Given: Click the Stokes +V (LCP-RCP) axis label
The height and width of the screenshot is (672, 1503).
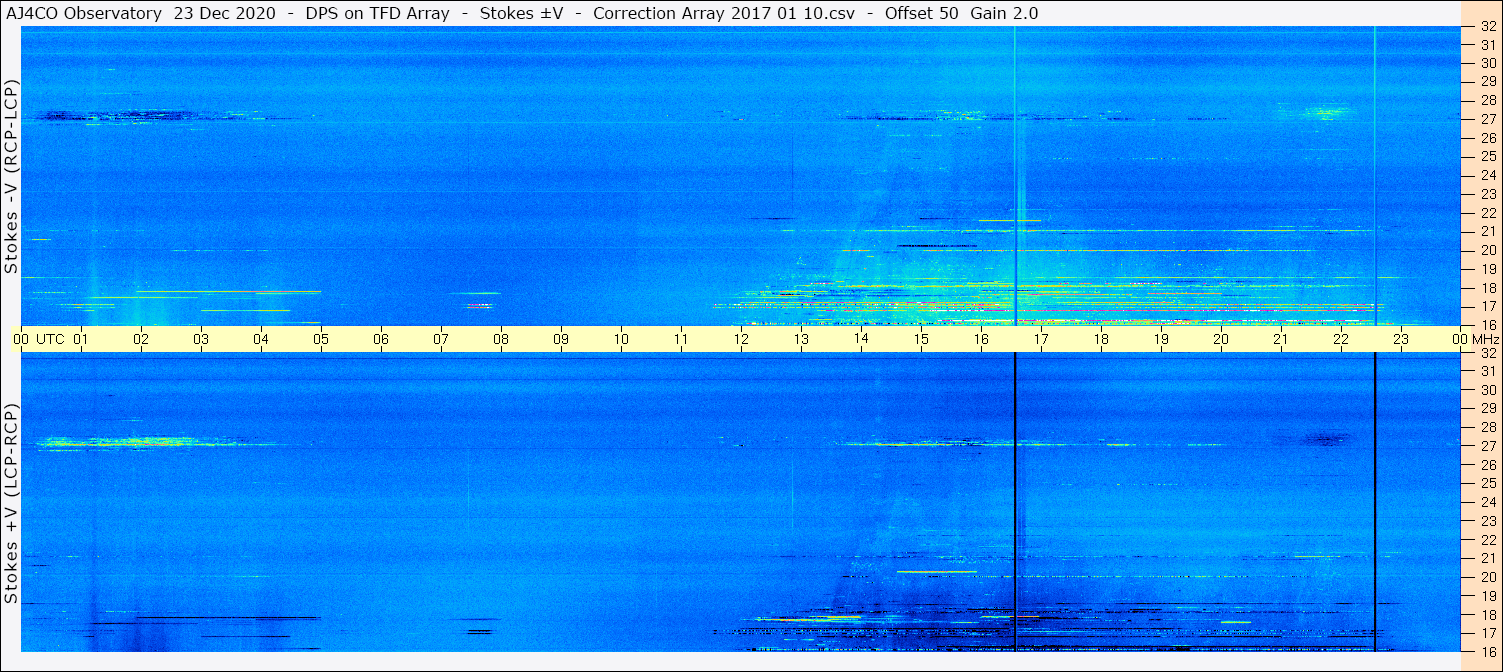Looking at the screenshot, I should (11, 505).
